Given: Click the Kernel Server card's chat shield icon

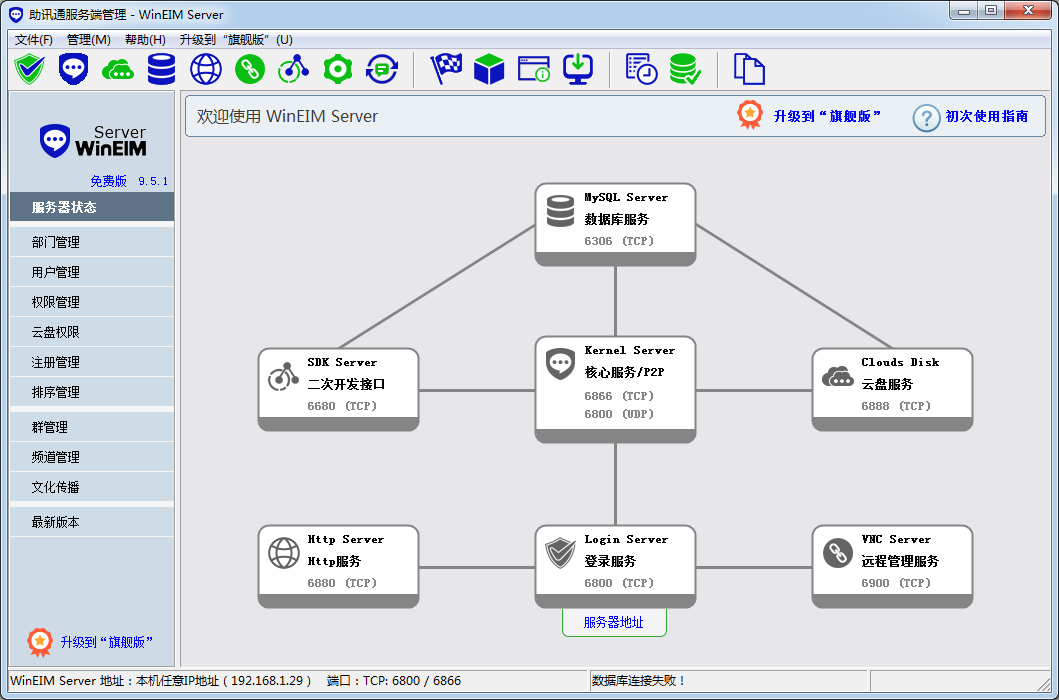Looking at the screenshot, I should (561, 365).
